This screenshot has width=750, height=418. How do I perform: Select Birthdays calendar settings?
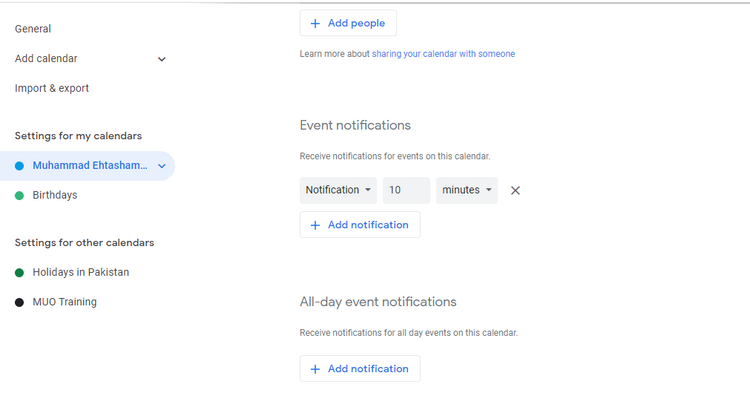55,195
